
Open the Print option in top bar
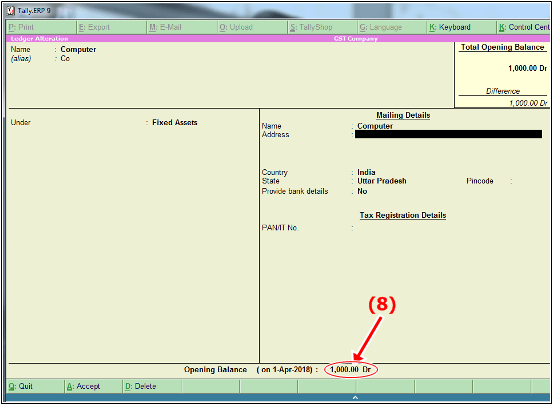pyautogui.click(x=41, y=27)
